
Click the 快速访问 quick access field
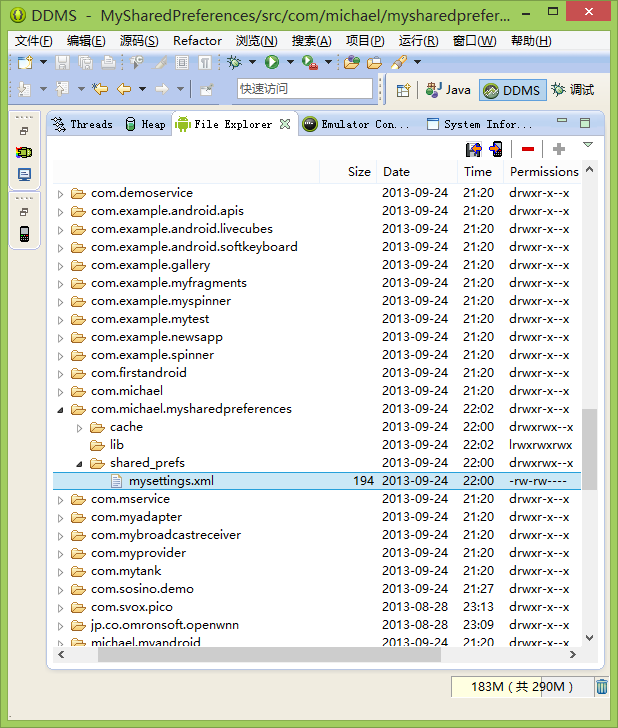[x=305, y=89]
